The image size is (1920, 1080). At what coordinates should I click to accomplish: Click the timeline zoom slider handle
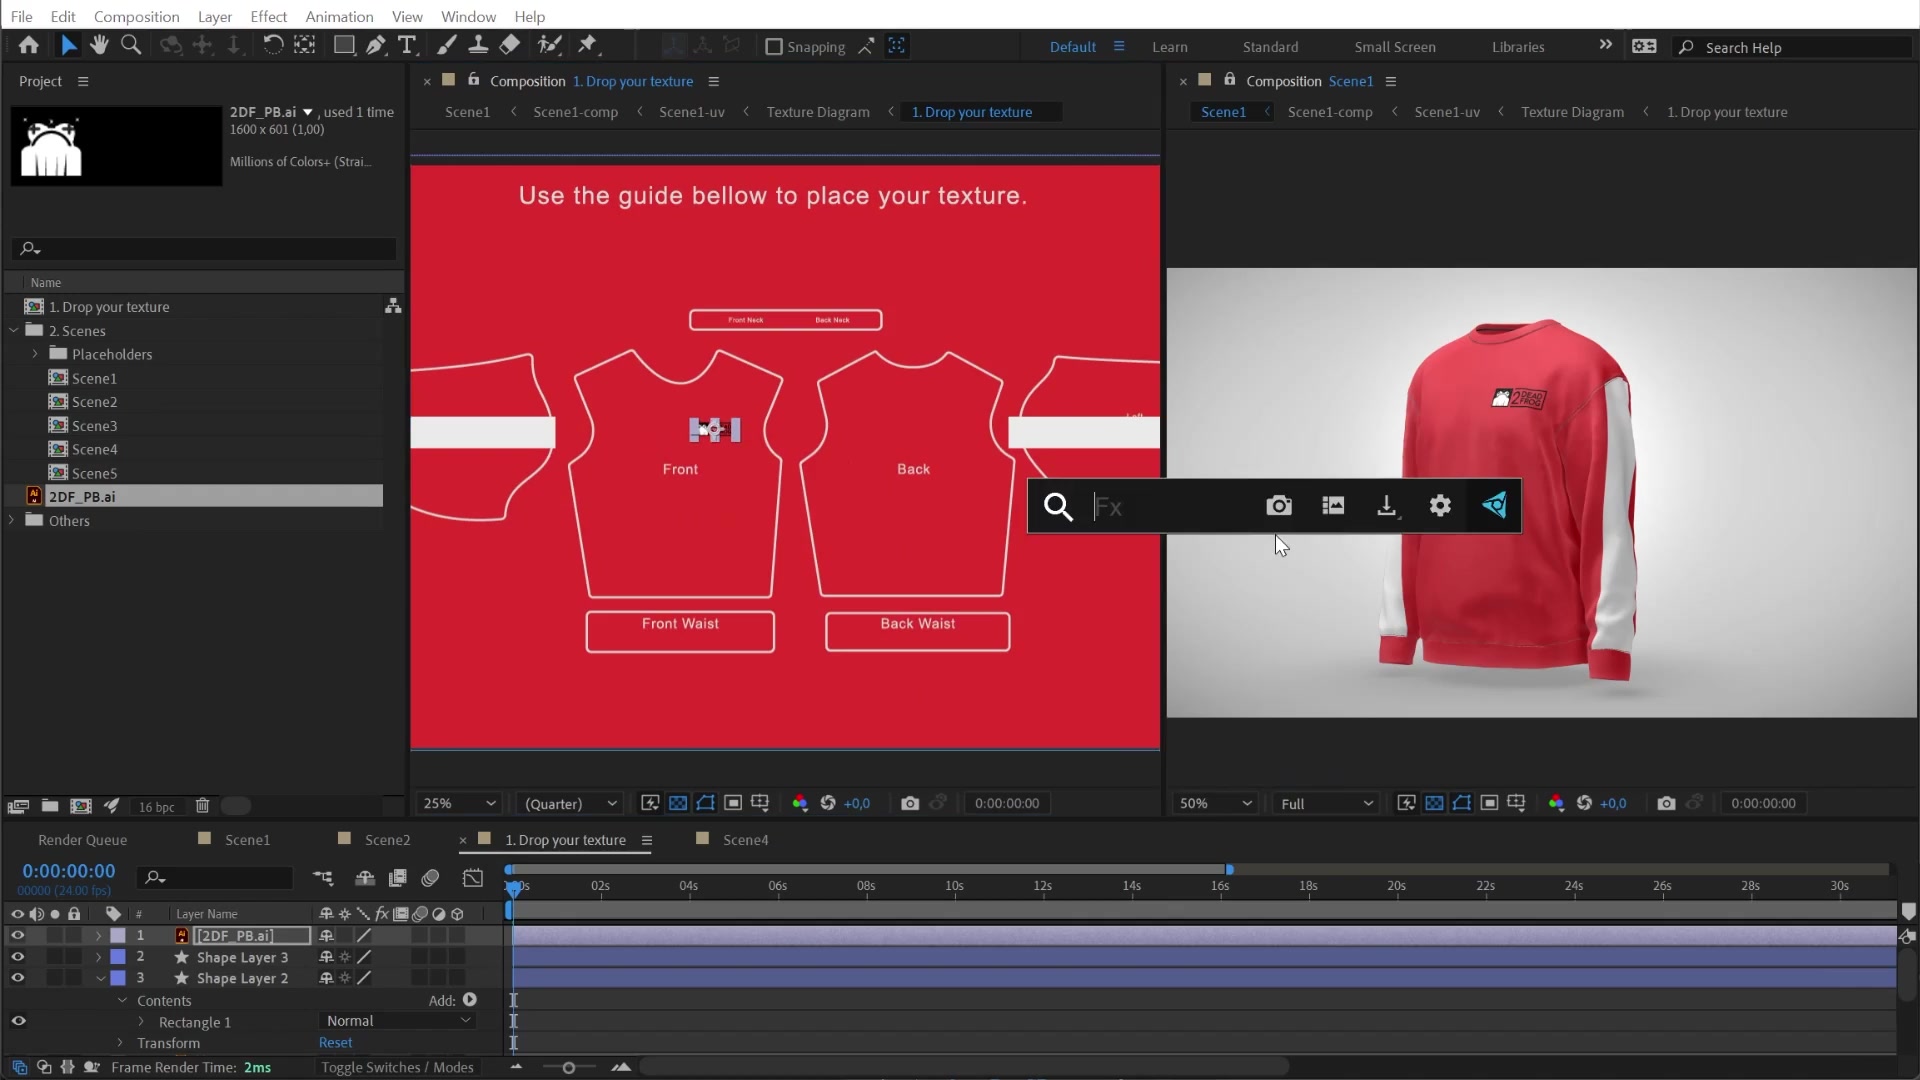coord(568,1068)
